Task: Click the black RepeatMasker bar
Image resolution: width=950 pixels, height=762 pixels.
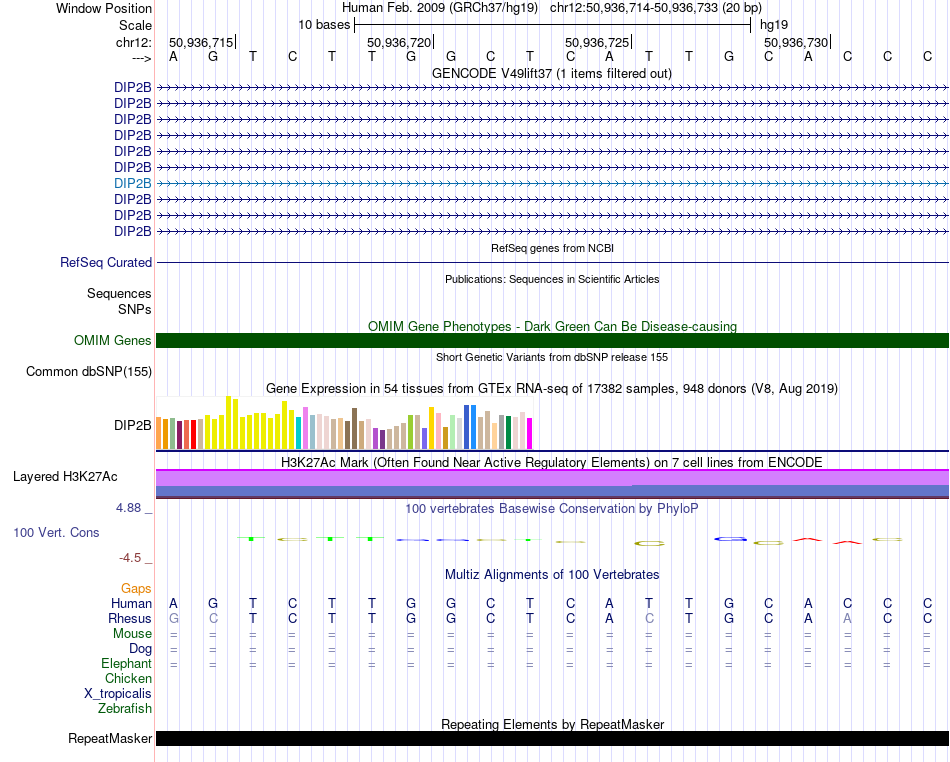Action: point(552,738)
